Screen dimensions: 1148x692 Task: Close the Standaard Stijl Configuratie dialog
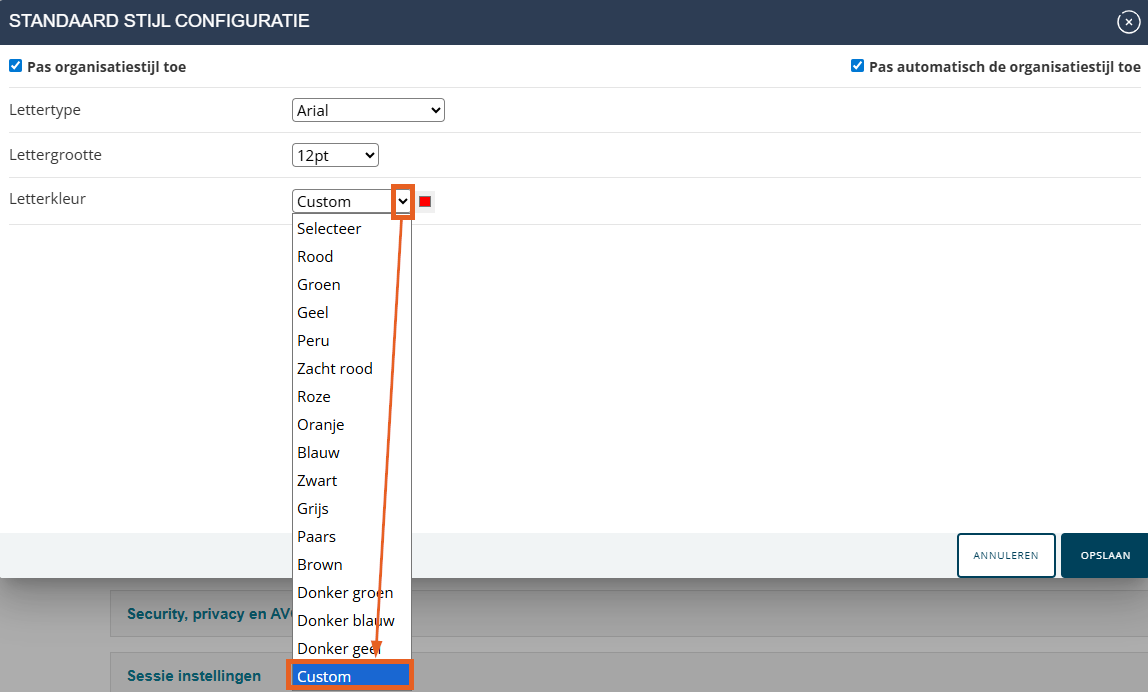1128,22
